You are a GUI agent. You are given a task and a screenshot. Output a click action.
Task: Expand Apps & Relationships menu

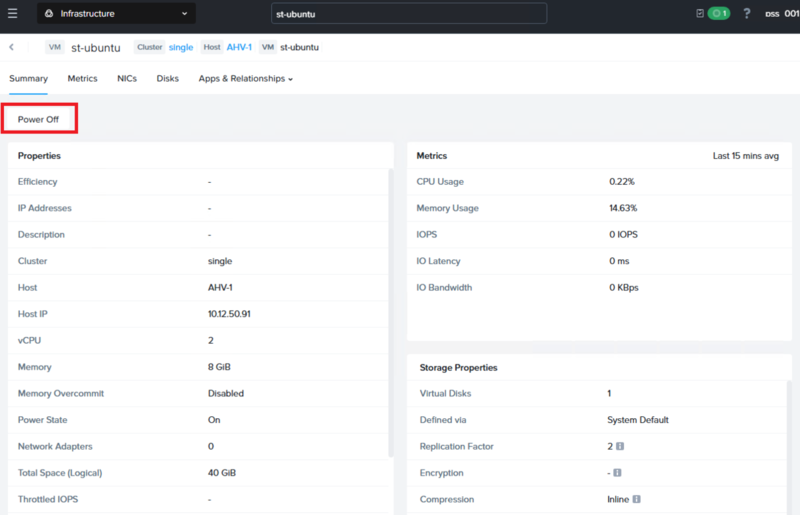pos(245,79)
